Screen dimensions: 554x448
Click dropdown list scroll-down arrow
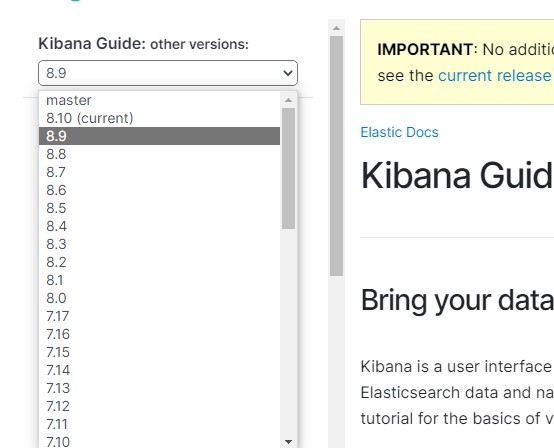(288, 442)
